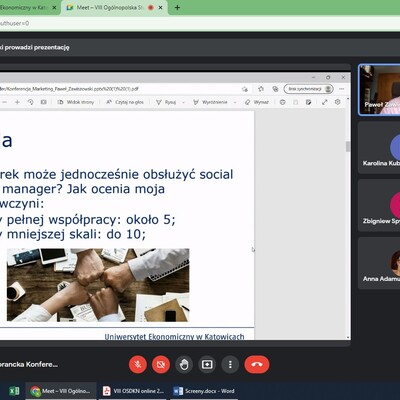Raise hand in the meeting
This screenshot has width=400, height=400.
coord(184,364)
